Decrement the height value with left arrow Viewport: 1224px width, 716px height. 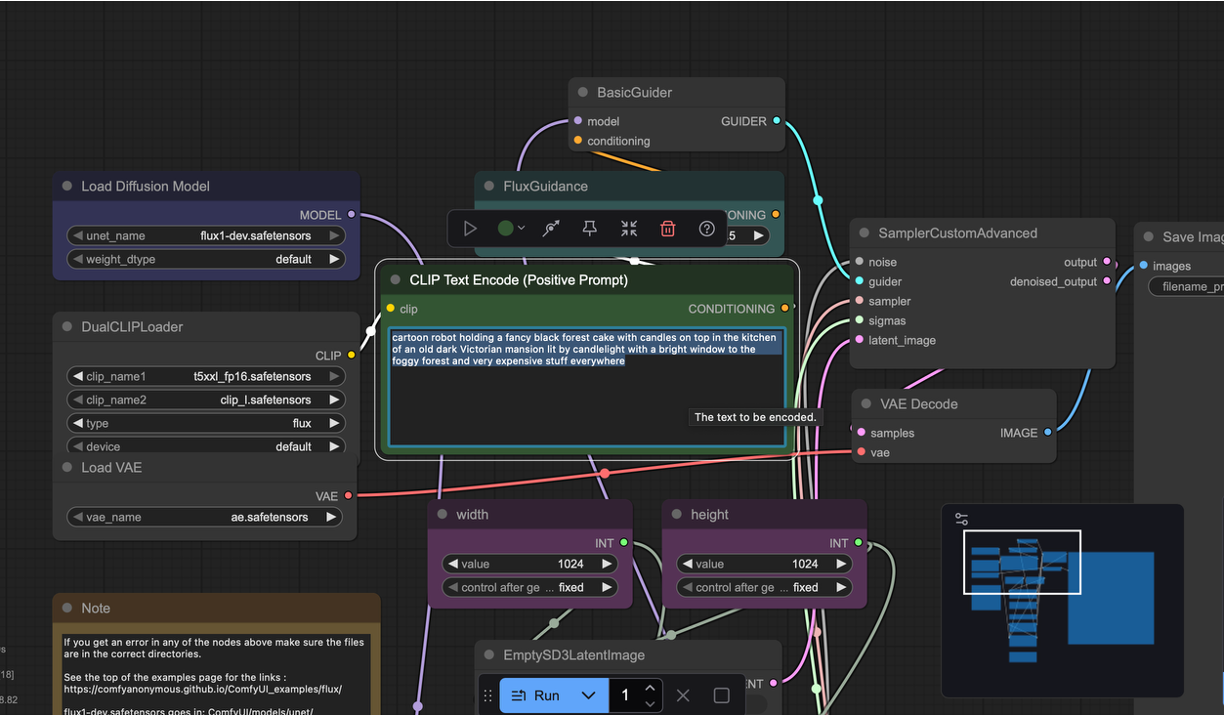coord(687,564)
